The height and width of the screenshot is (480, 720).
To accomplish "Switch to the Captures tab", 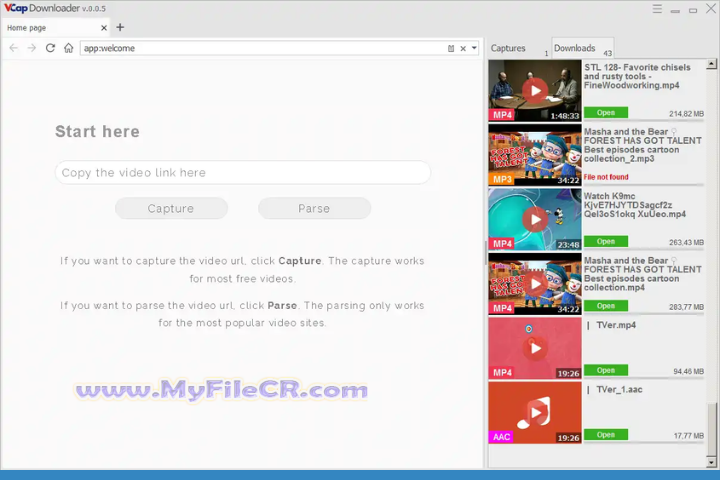I will tap(519, 48).
